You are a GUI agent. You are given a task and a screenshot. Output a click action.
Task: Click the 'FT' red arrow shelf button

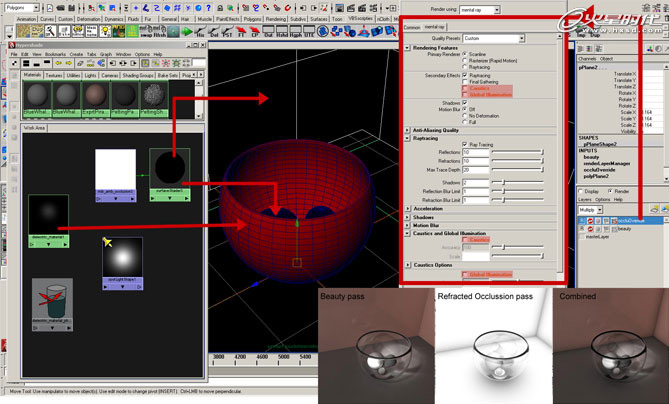click(x=241, y=32)
